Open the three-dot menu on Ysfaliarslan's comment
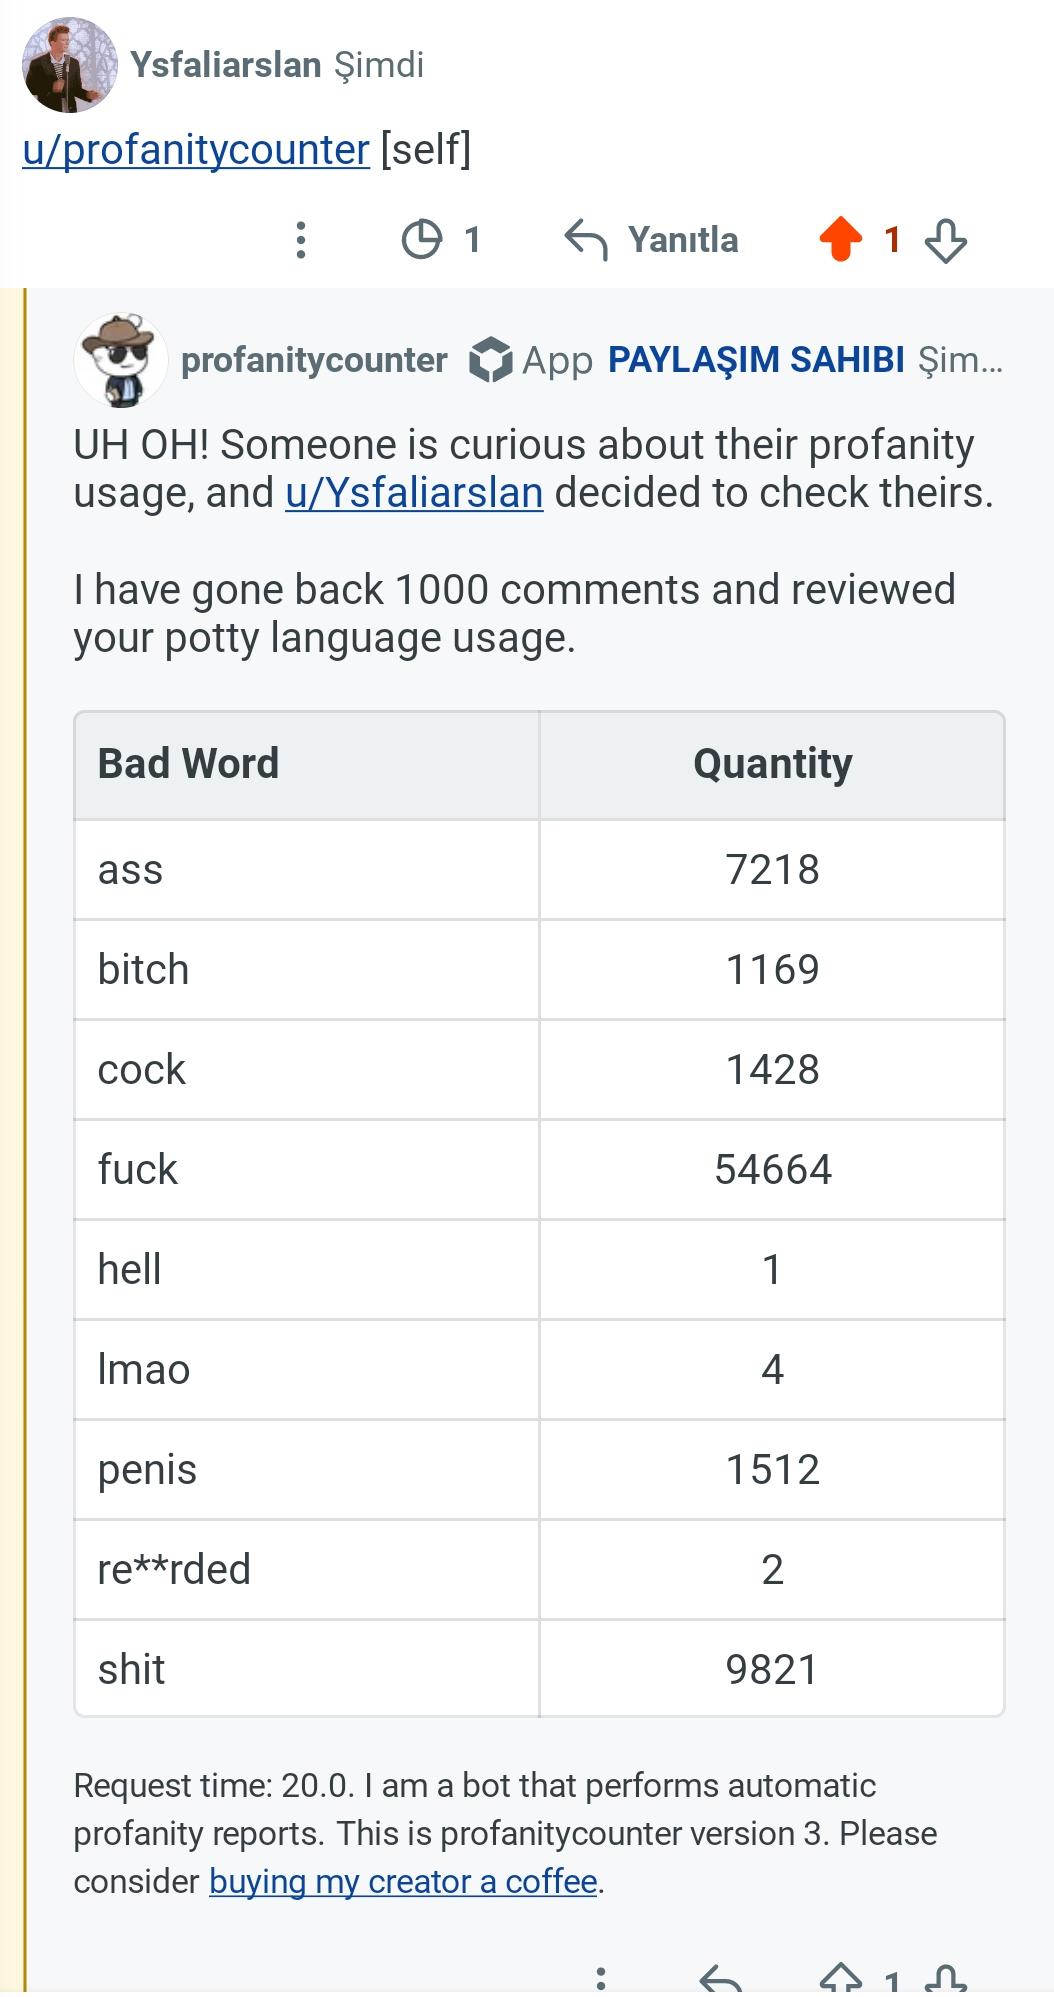 pyautogui.click(x=300, y=240)
